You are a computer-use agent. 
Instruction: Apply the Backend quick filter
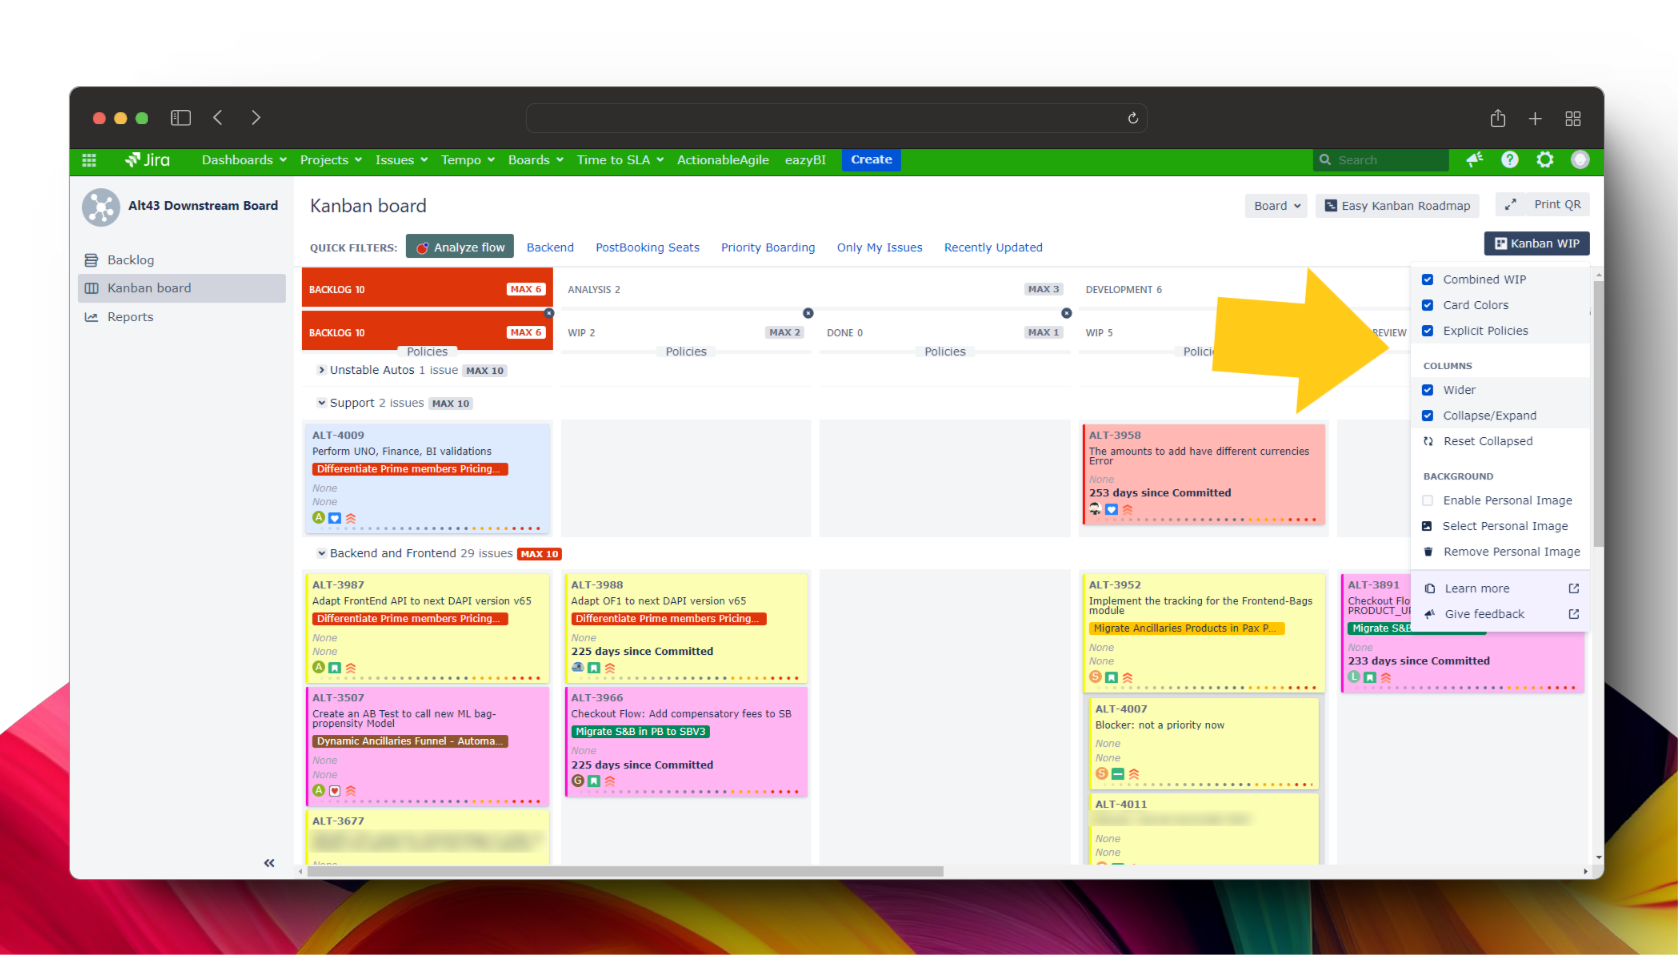[x=550, y=248]
